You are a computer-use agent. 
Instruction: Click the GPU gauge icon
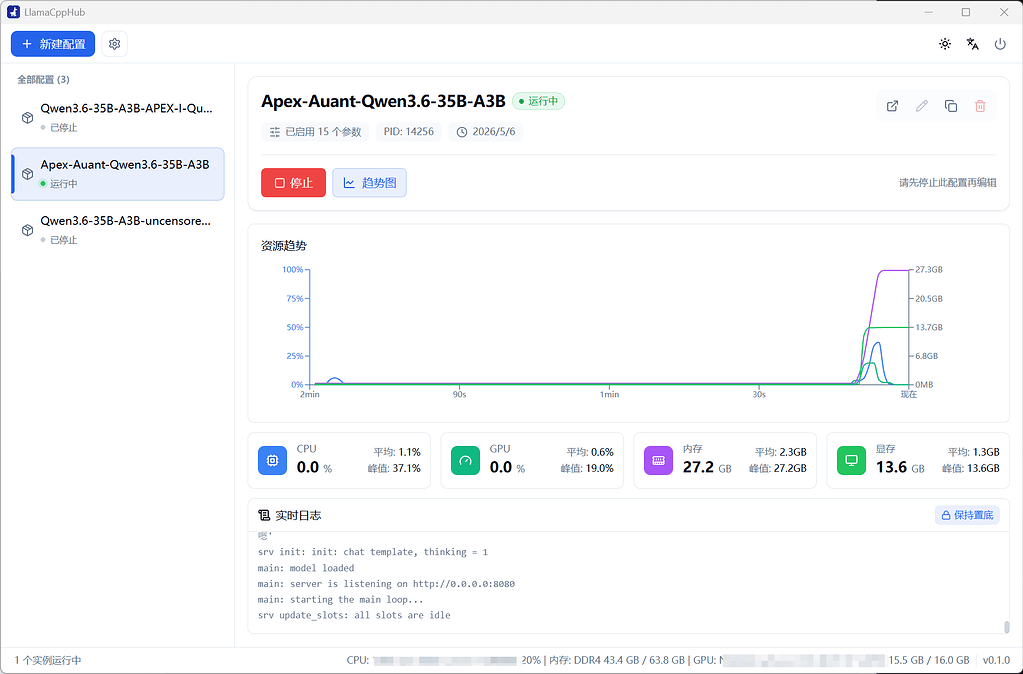click(465, 460)
